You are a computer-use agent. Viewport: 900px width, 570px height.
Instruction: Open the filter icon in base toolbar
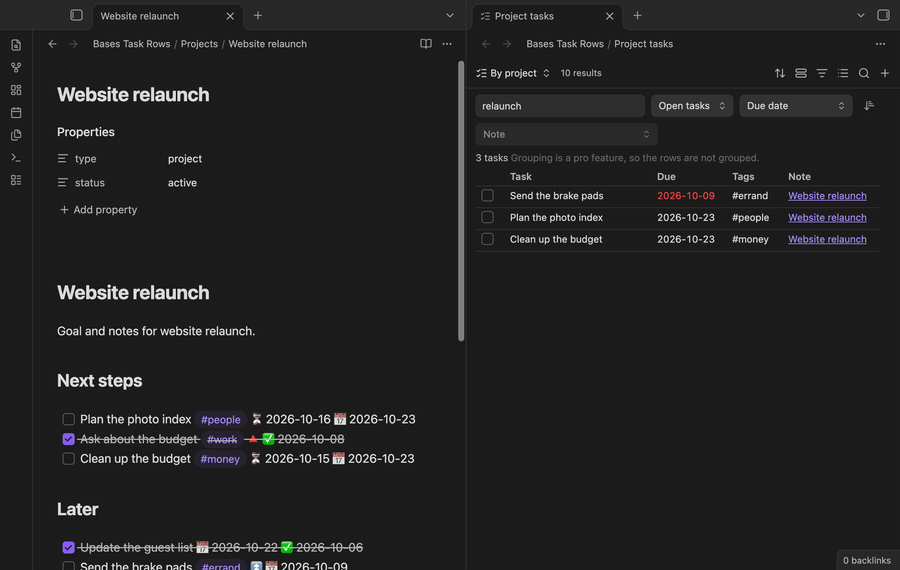point(822,73)
